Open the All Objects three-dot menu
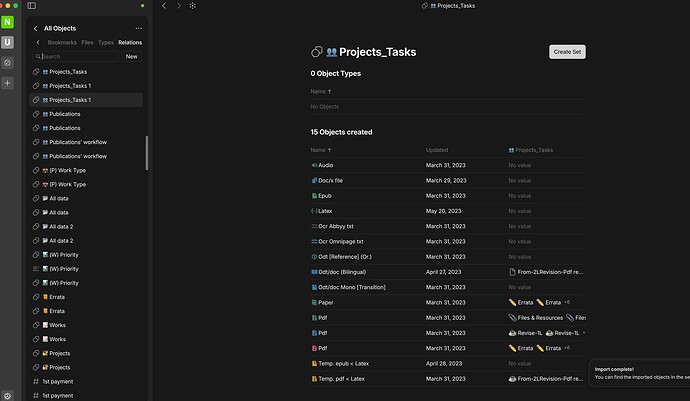Image resolution: width=690 pixels, height=401 pixels. (139, 28)
